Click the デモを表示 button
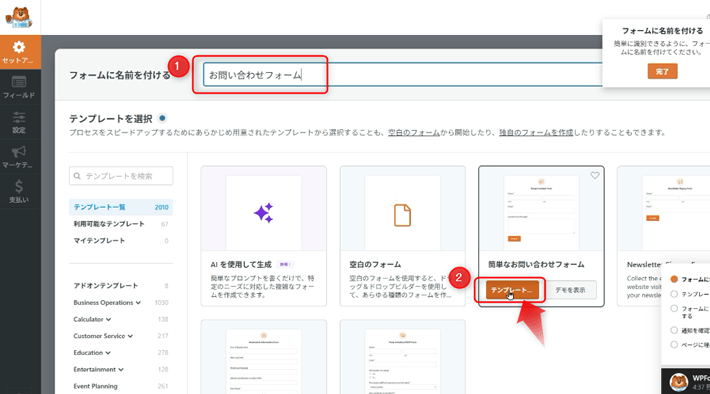This screenshot has width=710, height=394. coord(570,290)
